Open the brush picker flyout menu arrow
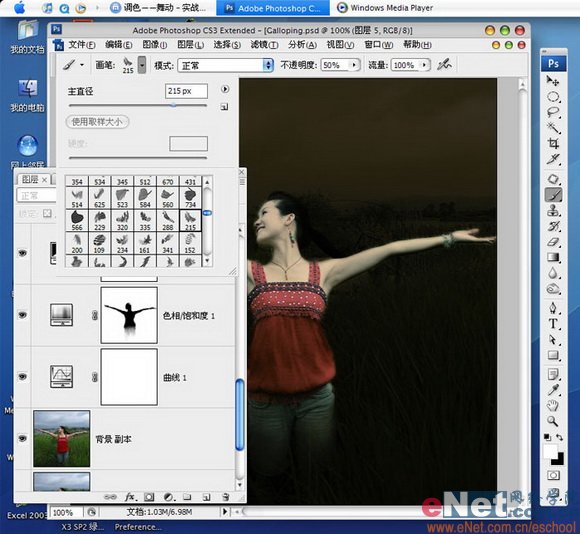 pos(225,89)
